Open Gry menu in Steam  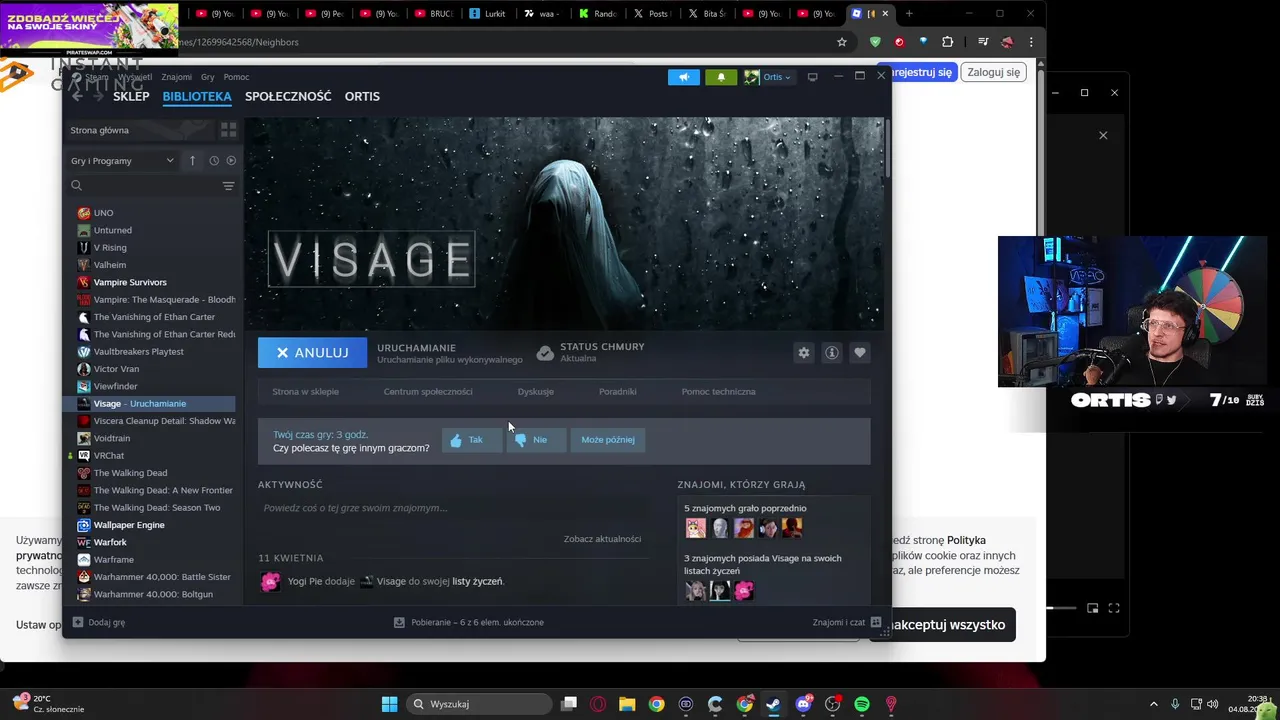pyautogui.click(x=207, y=77)
